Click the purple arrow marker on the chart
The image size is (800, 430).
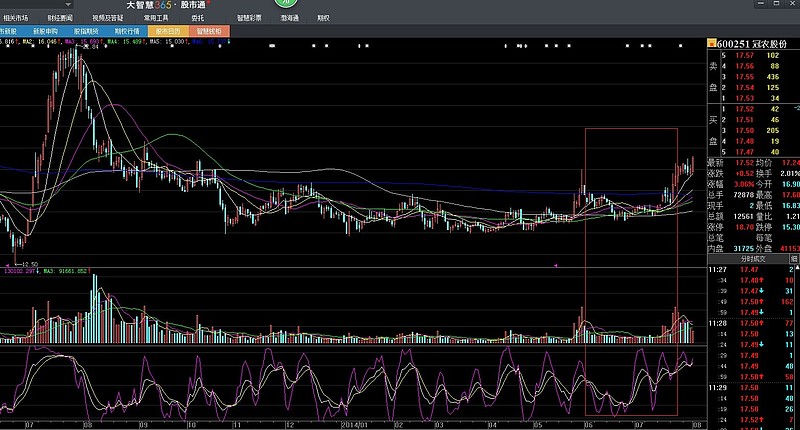(x=555, y=264)
